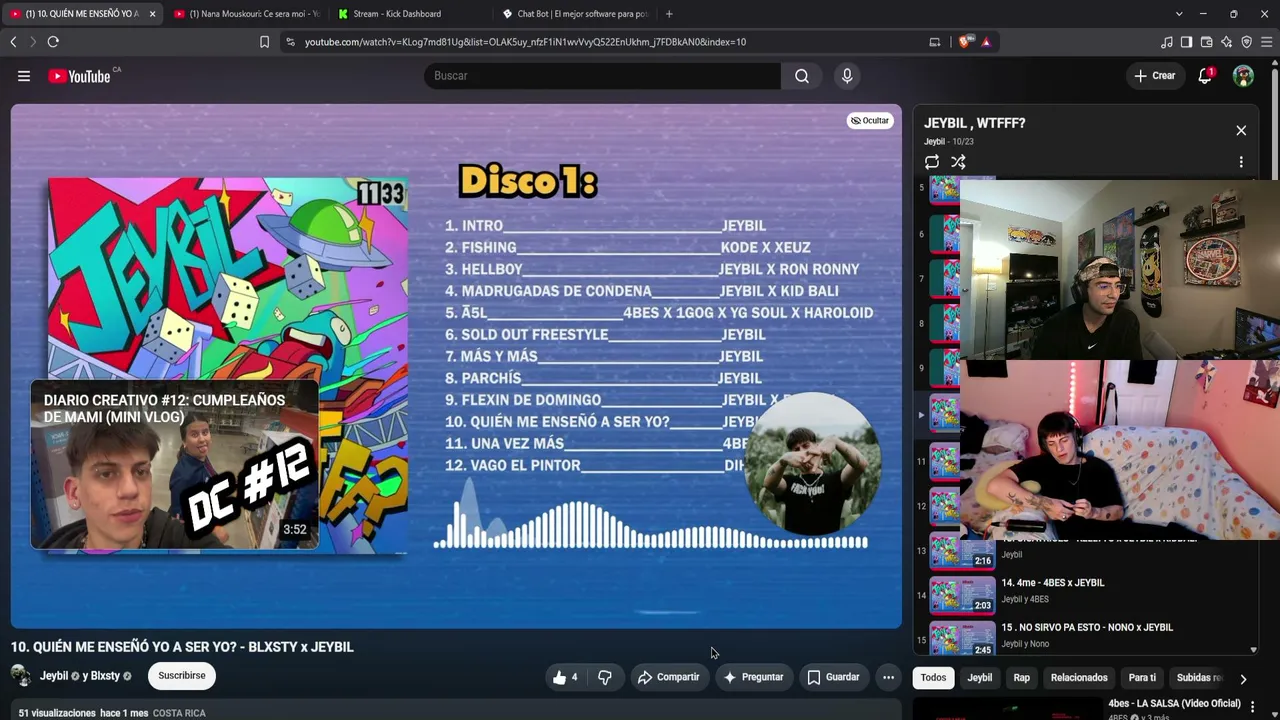1280x720 pixels.
Task: Open the notifications bell
Action: click(x=1205, y=76)
